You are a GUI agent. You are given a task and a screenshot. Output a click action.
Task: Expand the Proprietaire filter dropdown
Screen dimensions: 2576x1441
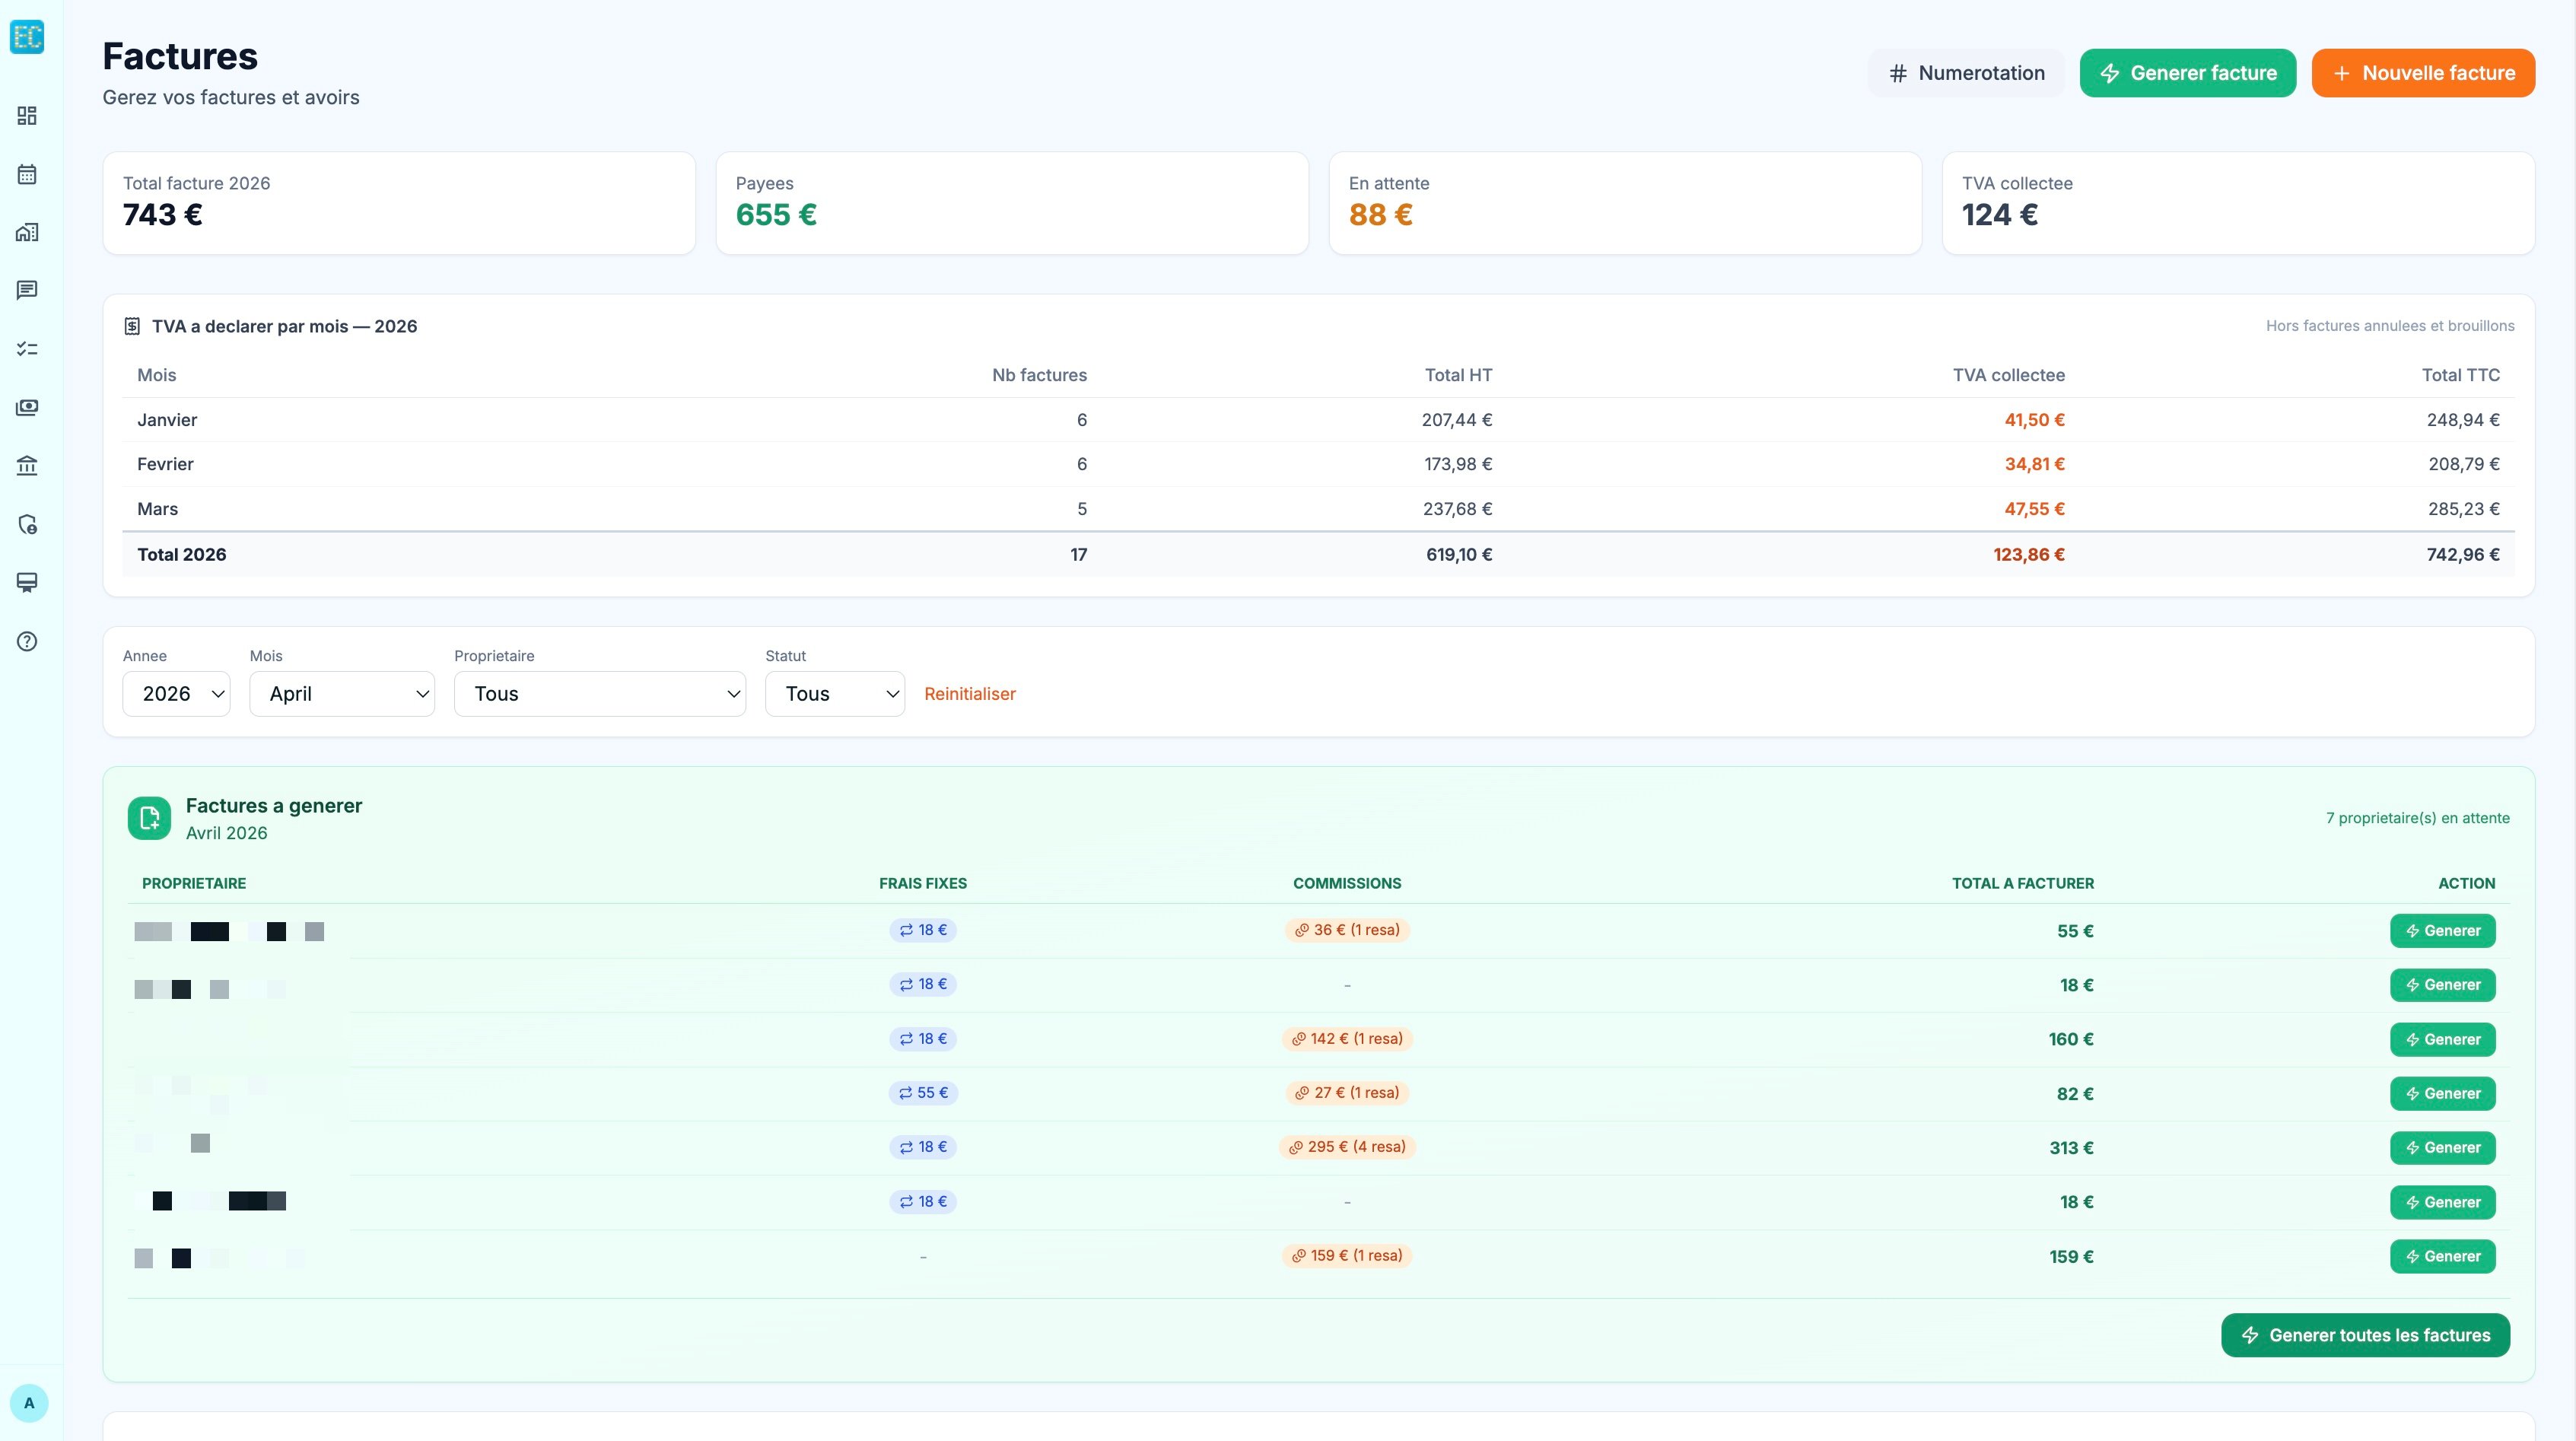click(x=600, y=694)
